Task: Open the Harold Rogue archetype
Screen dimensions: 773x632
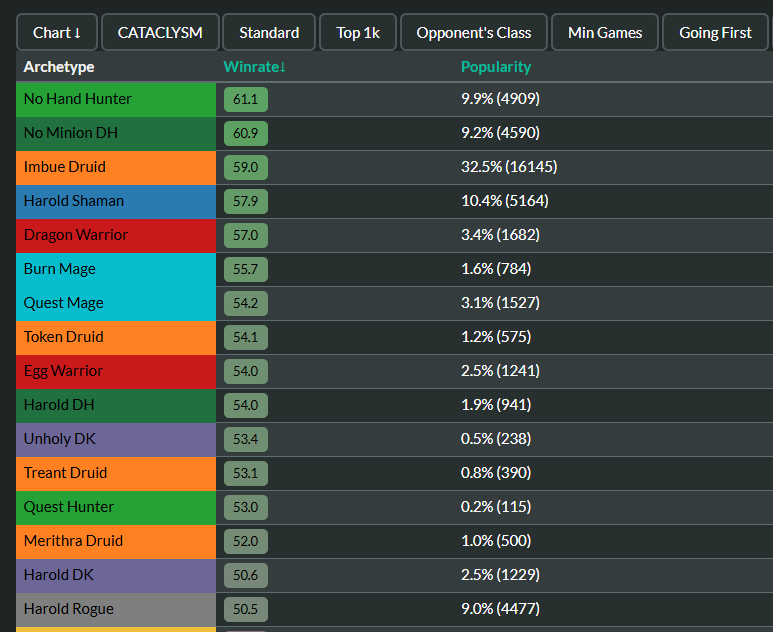Action: tap(116, 610)
